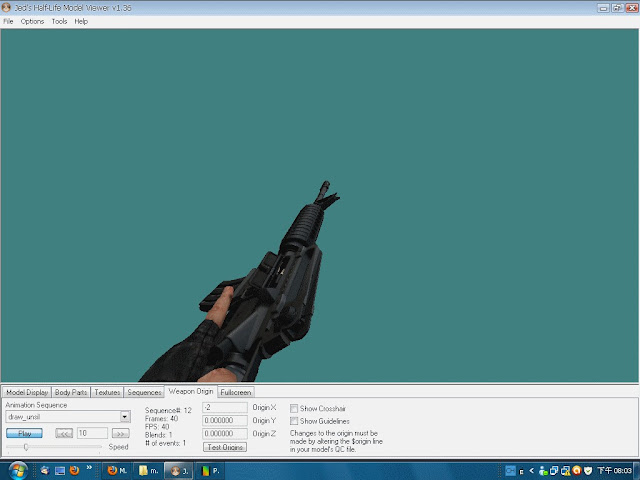Enable the Show Crosshair checkbox
Screen dimensions: 640x480
pos(294,408)
